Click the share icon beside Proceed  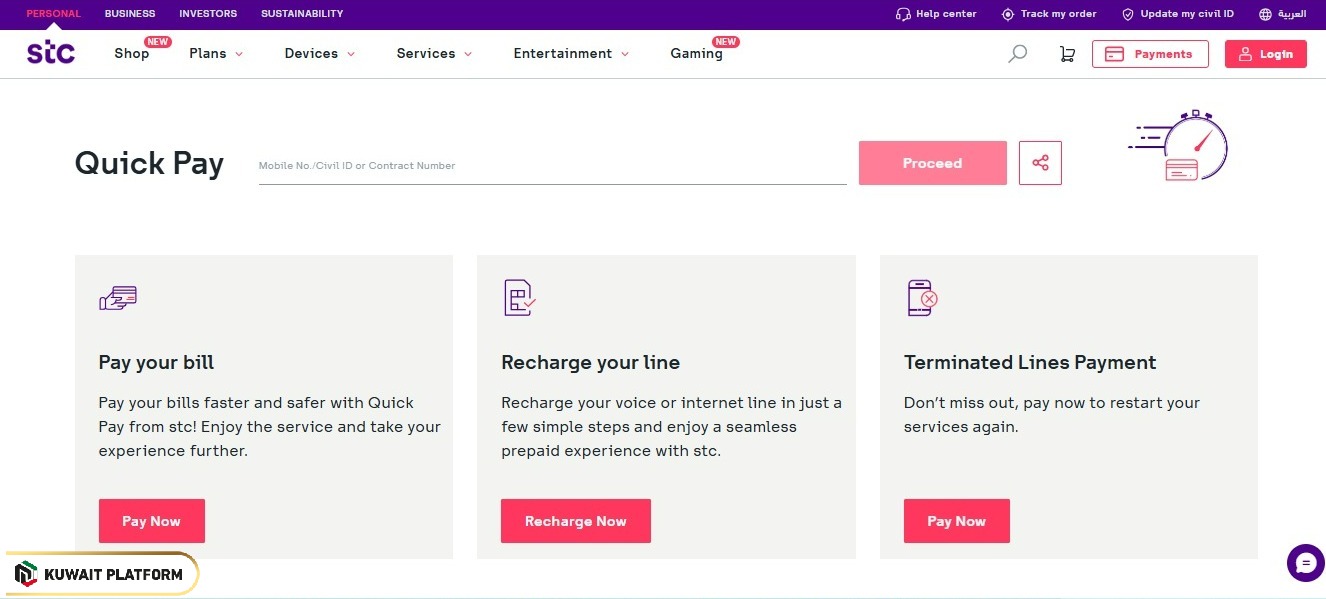point(1040,162)
